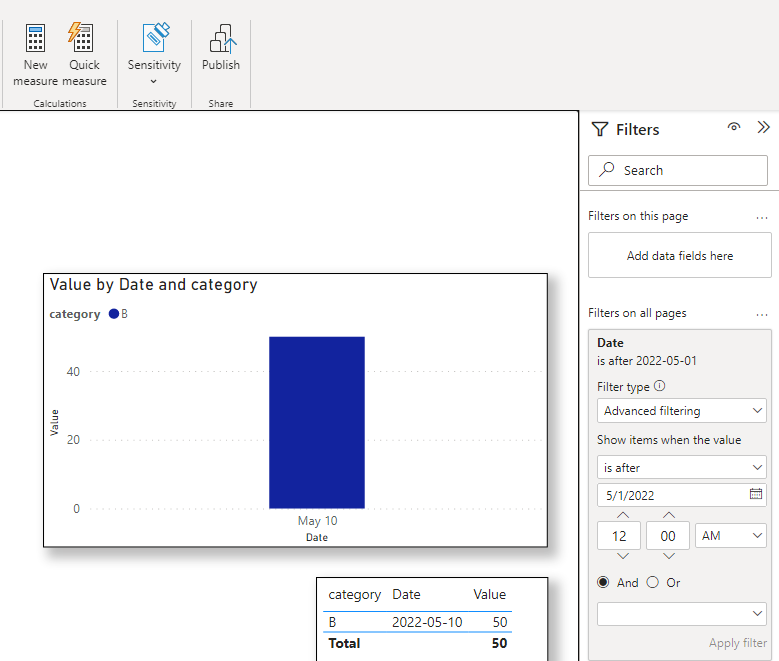Image resolution: width=779 pixels, height=661 pixels.
Task: Open the Advanced filtering type dropdown
Action: [682, 411]
